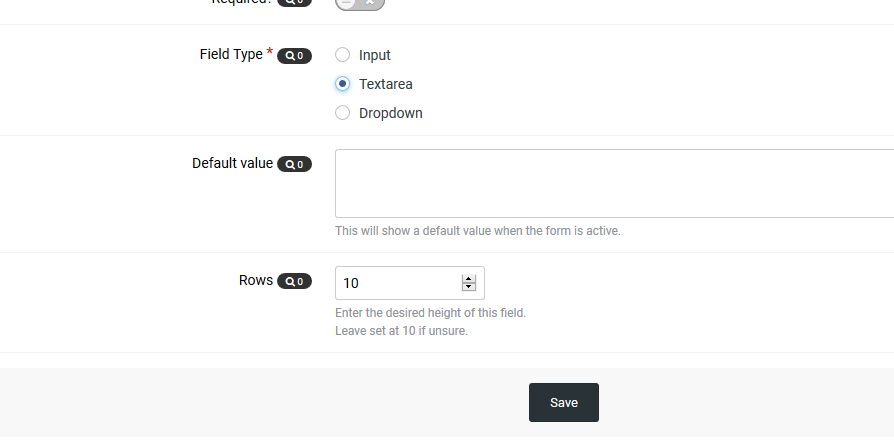Click the search badge beside Field Type

pyautogui.click(x=294, y=56)
